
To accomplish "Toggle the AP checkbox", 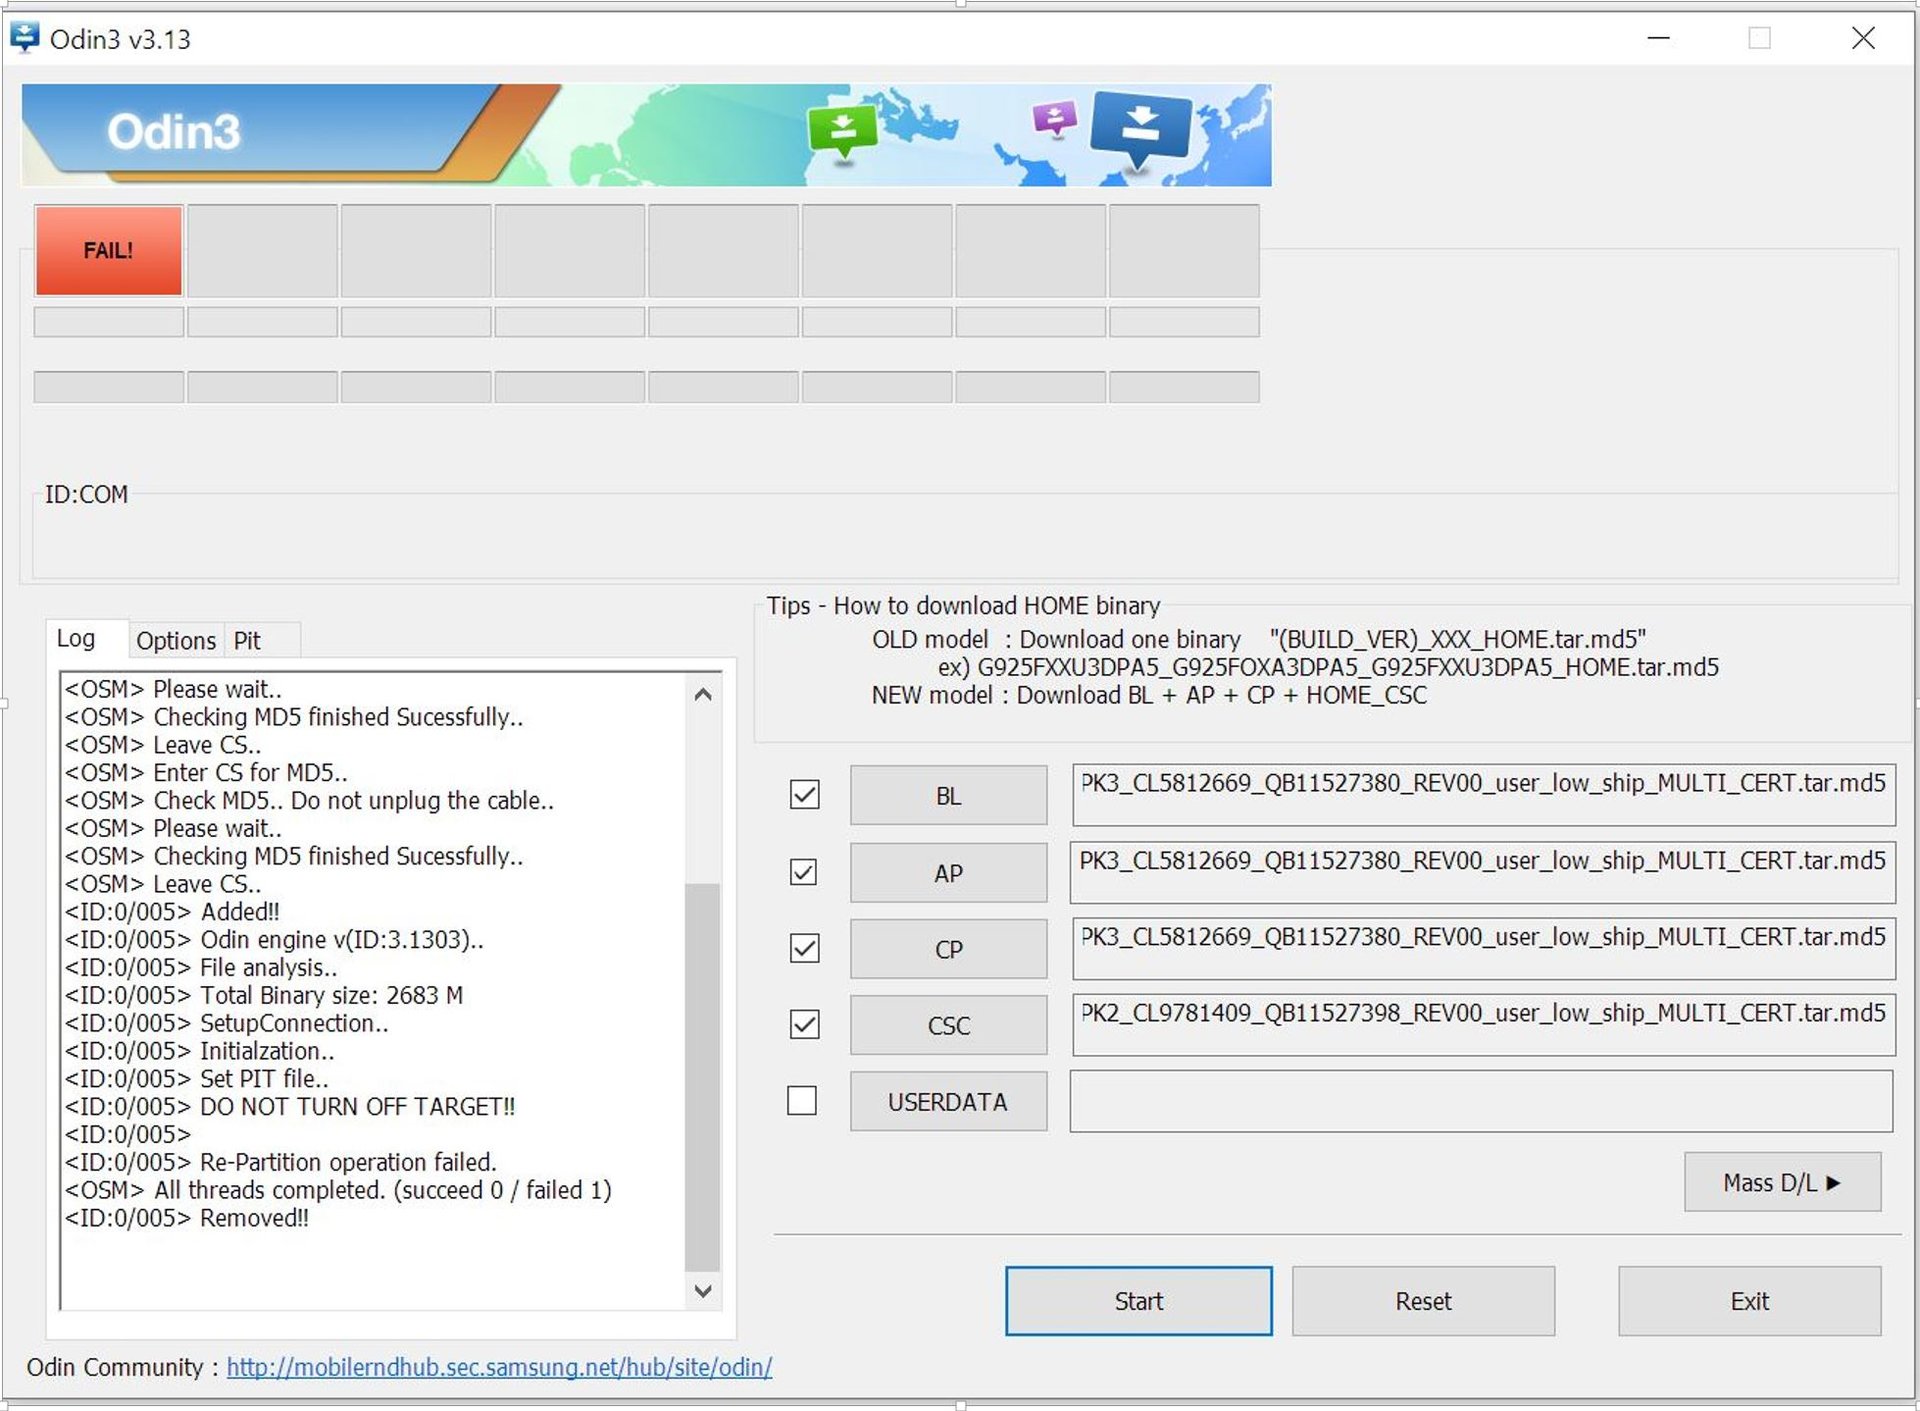I will tap(803, 872).
